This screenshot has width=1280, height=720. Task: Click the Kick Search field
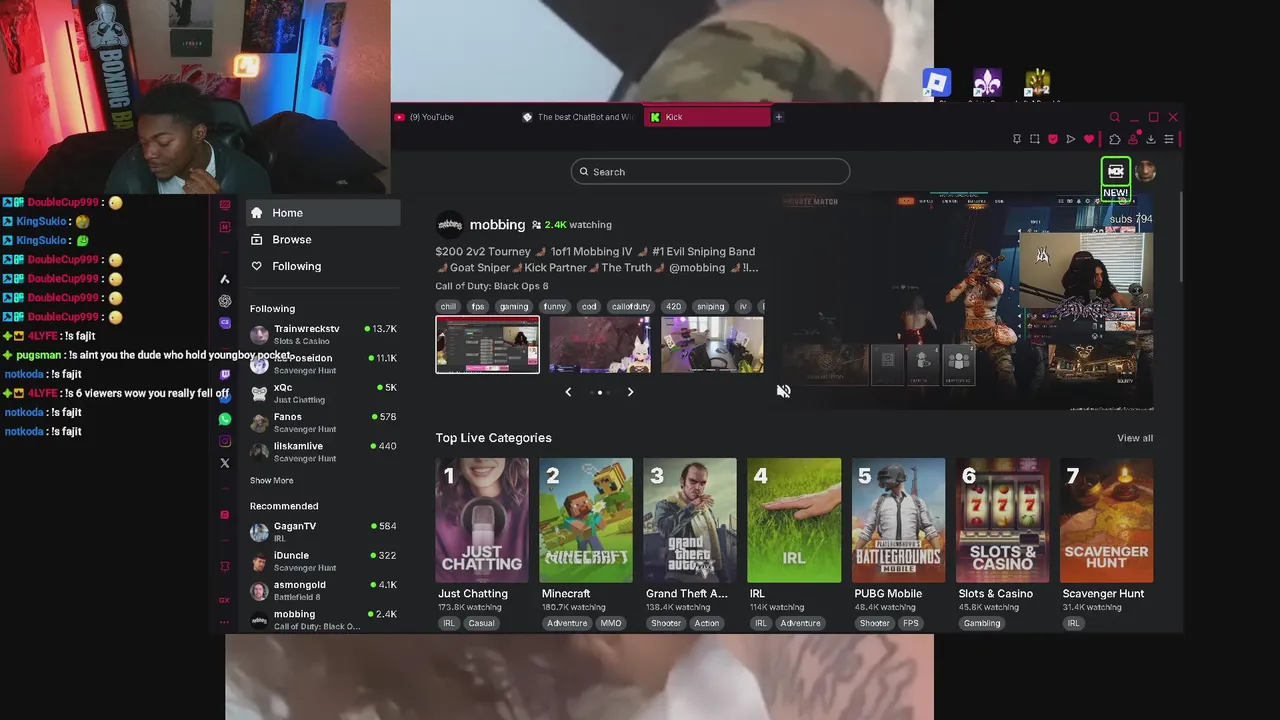click(710, 172)
